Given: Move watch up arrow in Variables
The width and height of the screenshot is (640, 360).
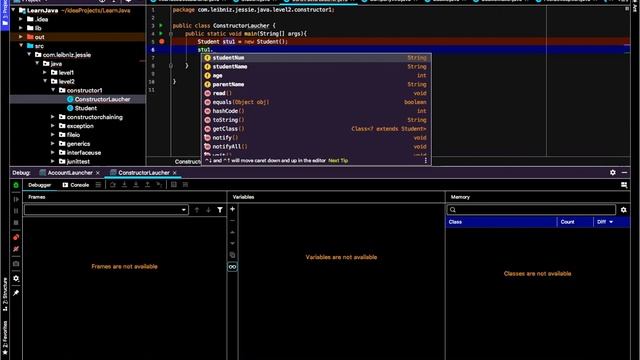Looking at the screenshot, I should [232, 232].
